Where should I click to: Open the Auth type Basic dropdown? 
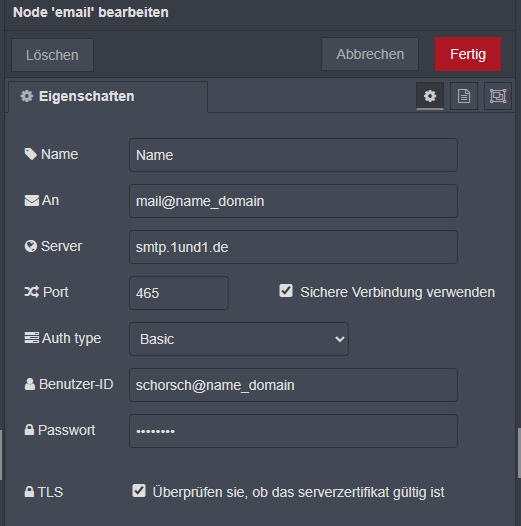[x=239, y=339]
